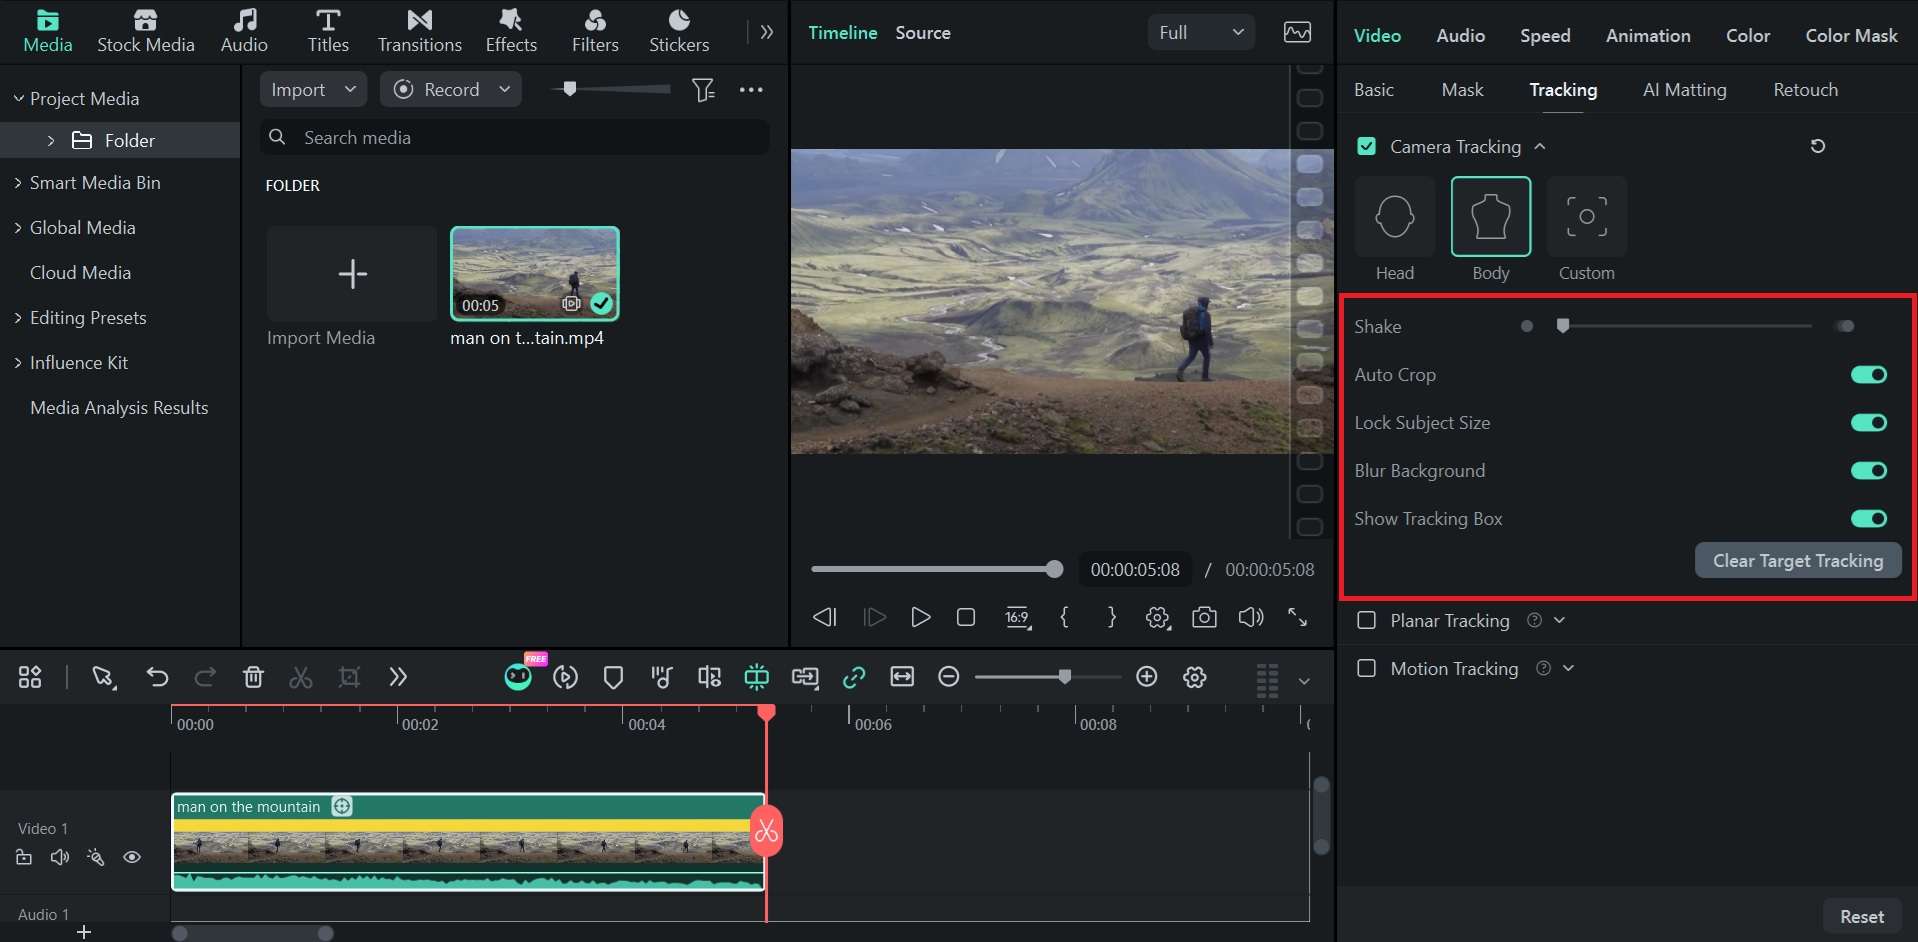The height and width of the screenshot is (942, 1918).
Task: Redo the last action
Action: (205, 677)
